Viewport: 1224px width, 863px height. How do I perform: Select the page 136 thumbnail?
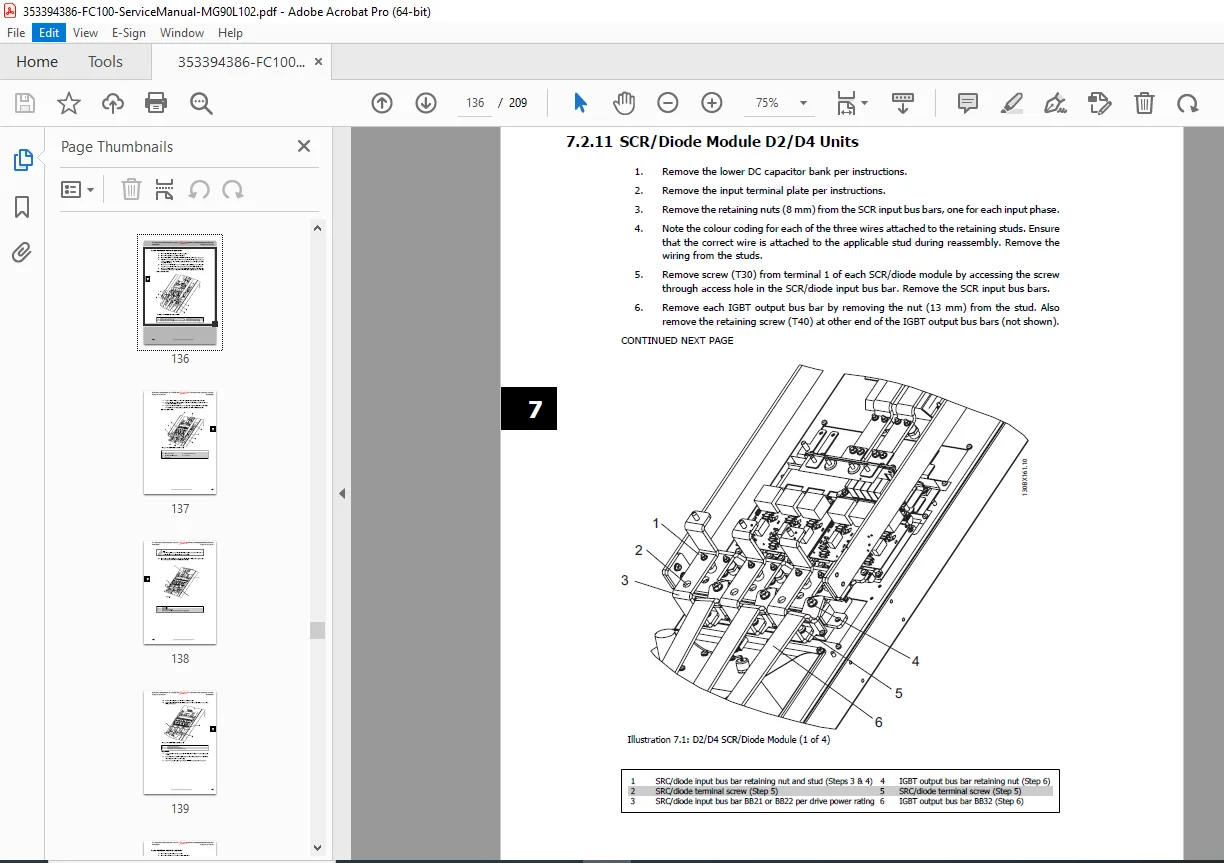tap(180, 292)
